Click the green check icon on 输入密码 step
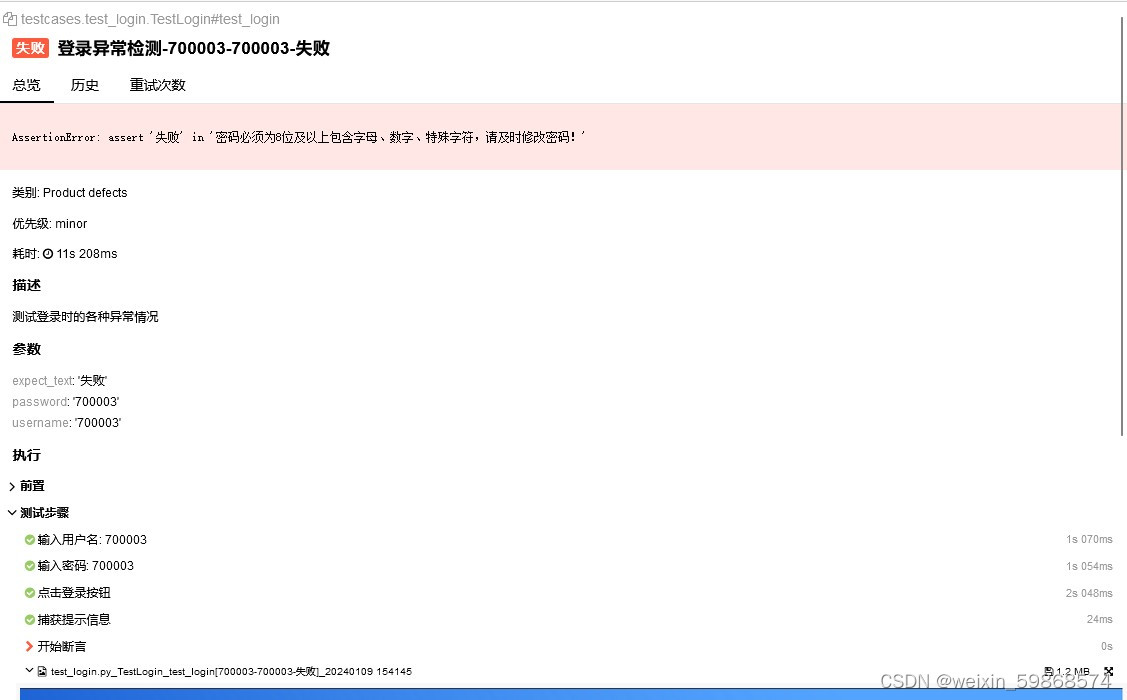 click(29, 565)
